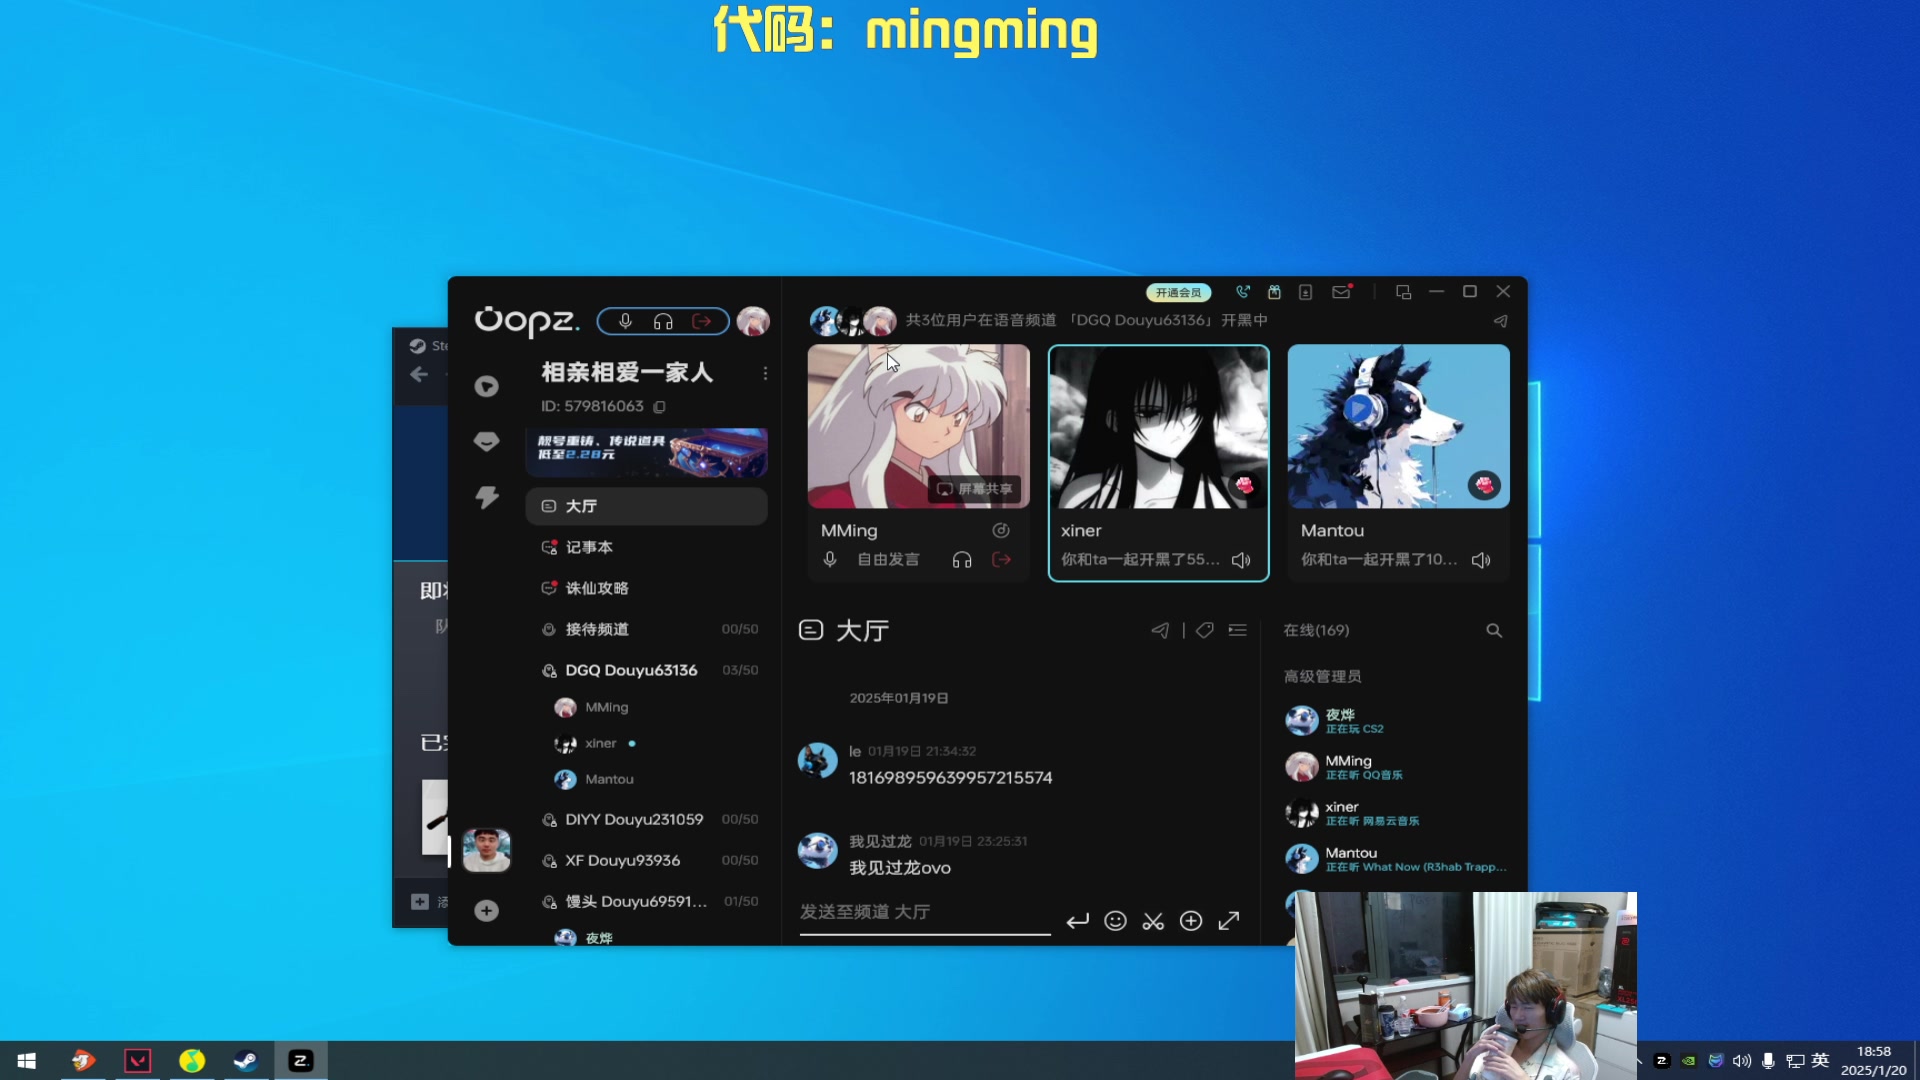
Task: Open the emoji picker
Action: (x=1115, y=921)
